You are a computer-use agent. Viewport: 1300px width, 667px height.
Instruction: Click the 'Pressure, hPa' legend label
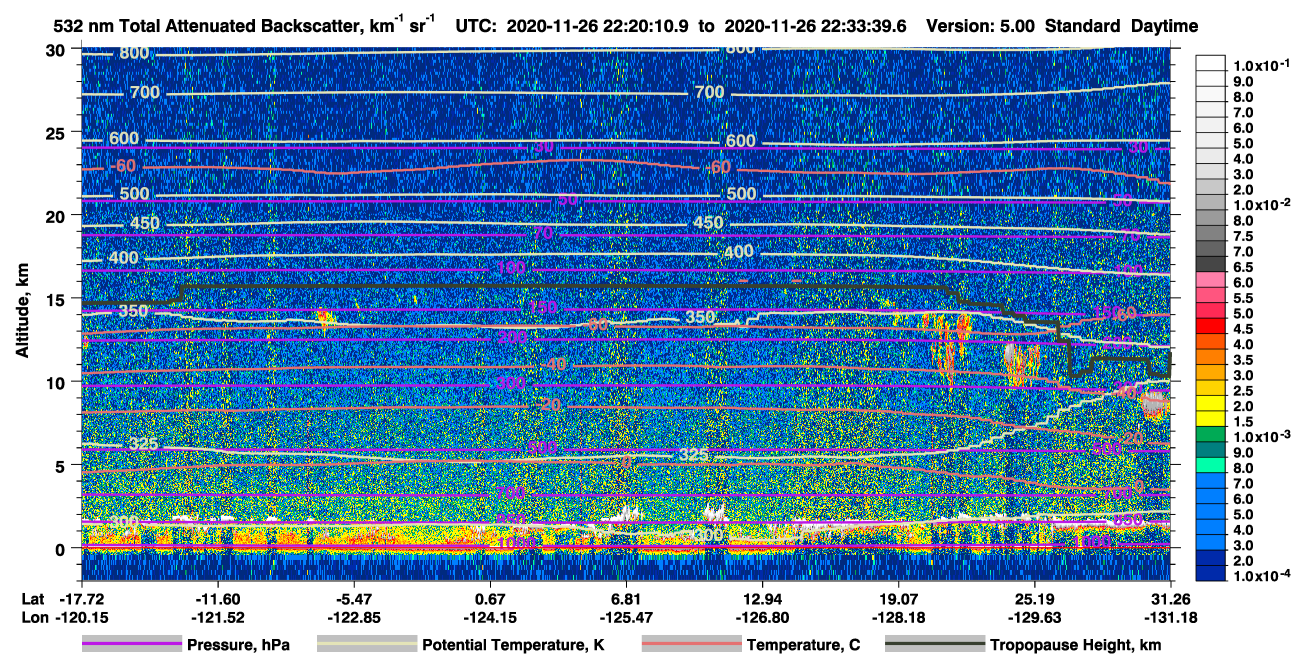[240, 646]
